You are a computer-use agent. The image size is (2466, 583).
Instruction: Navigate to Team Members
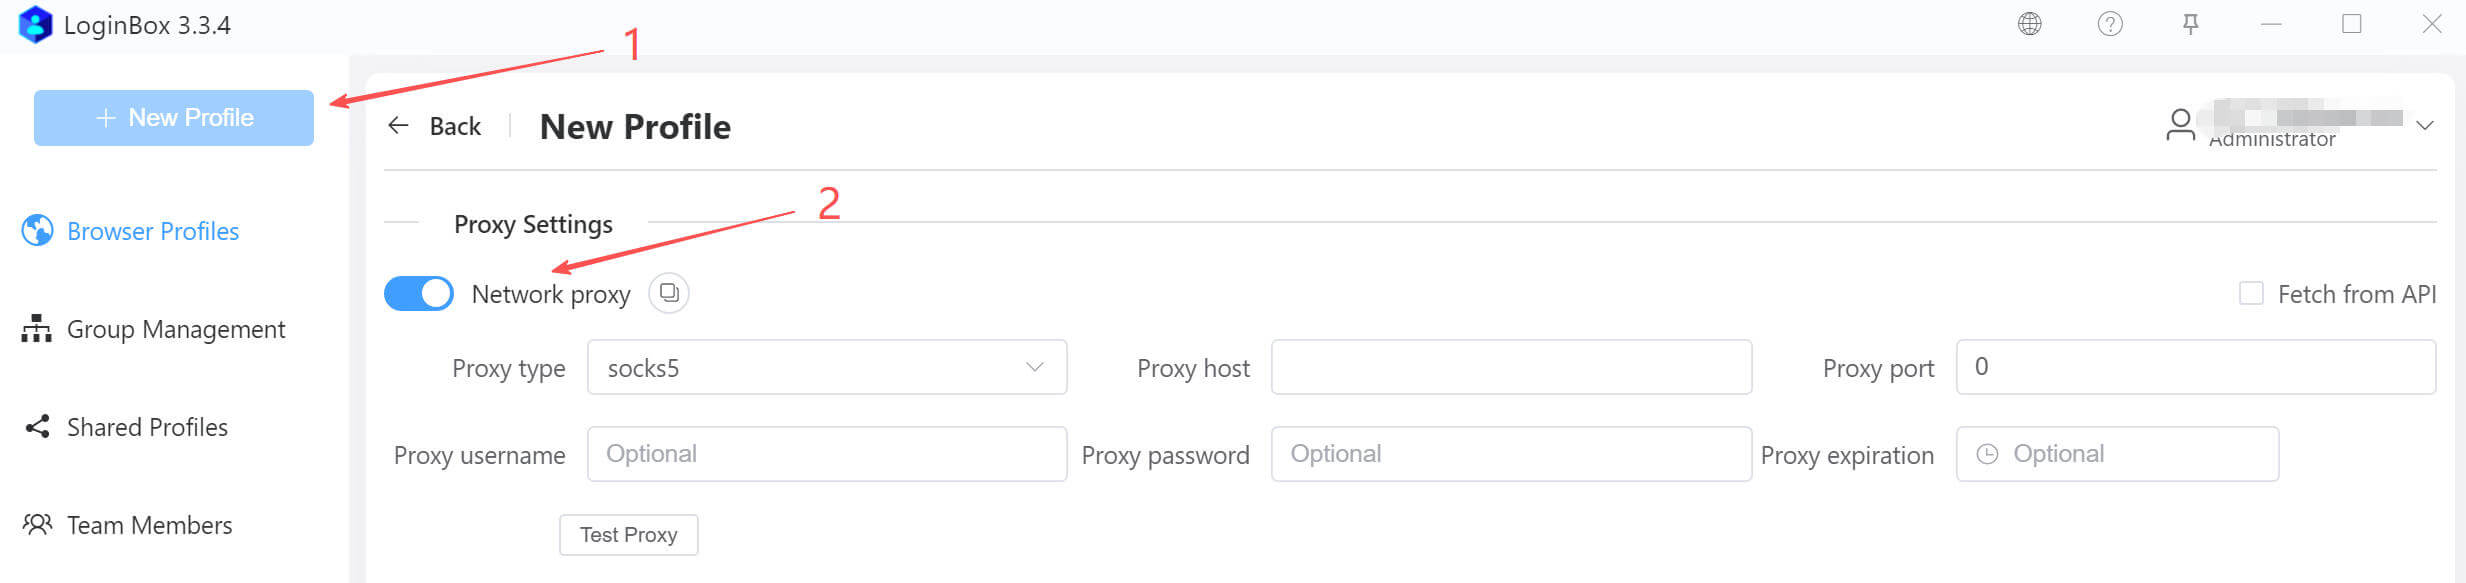coord(149,525)
